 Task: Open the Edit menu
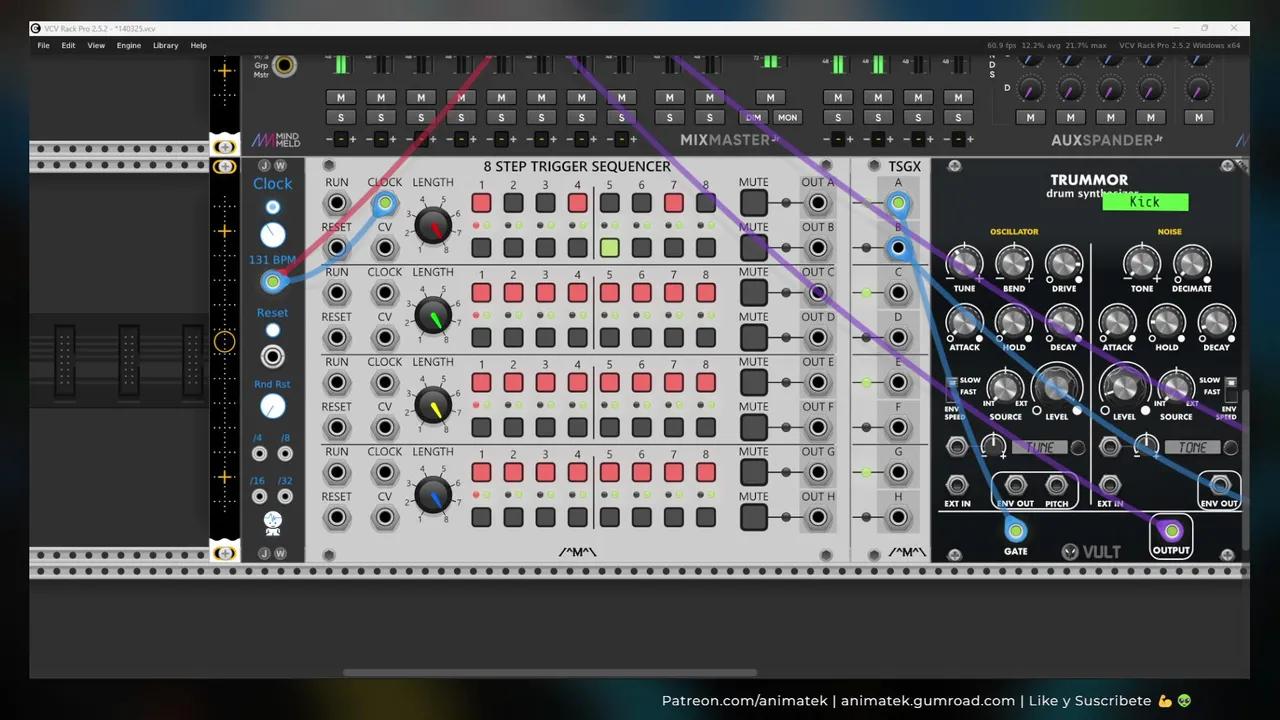tap(68, 45)
